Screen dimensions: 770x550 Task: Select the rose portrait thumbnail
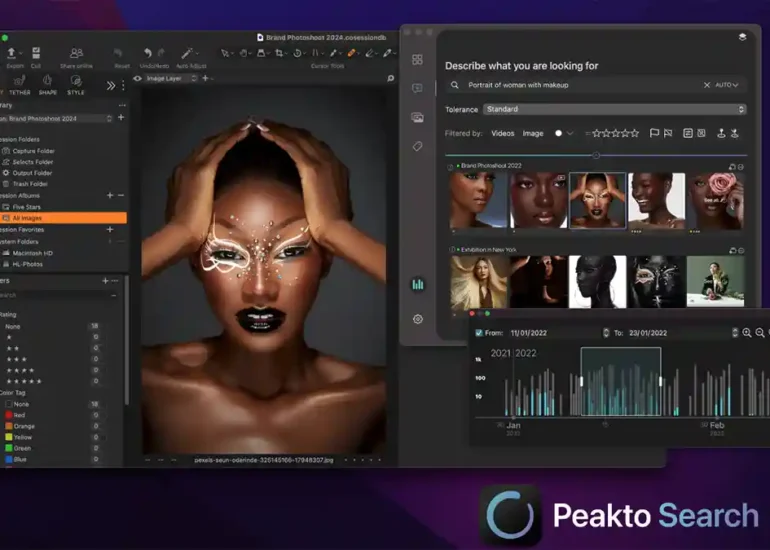715,200
